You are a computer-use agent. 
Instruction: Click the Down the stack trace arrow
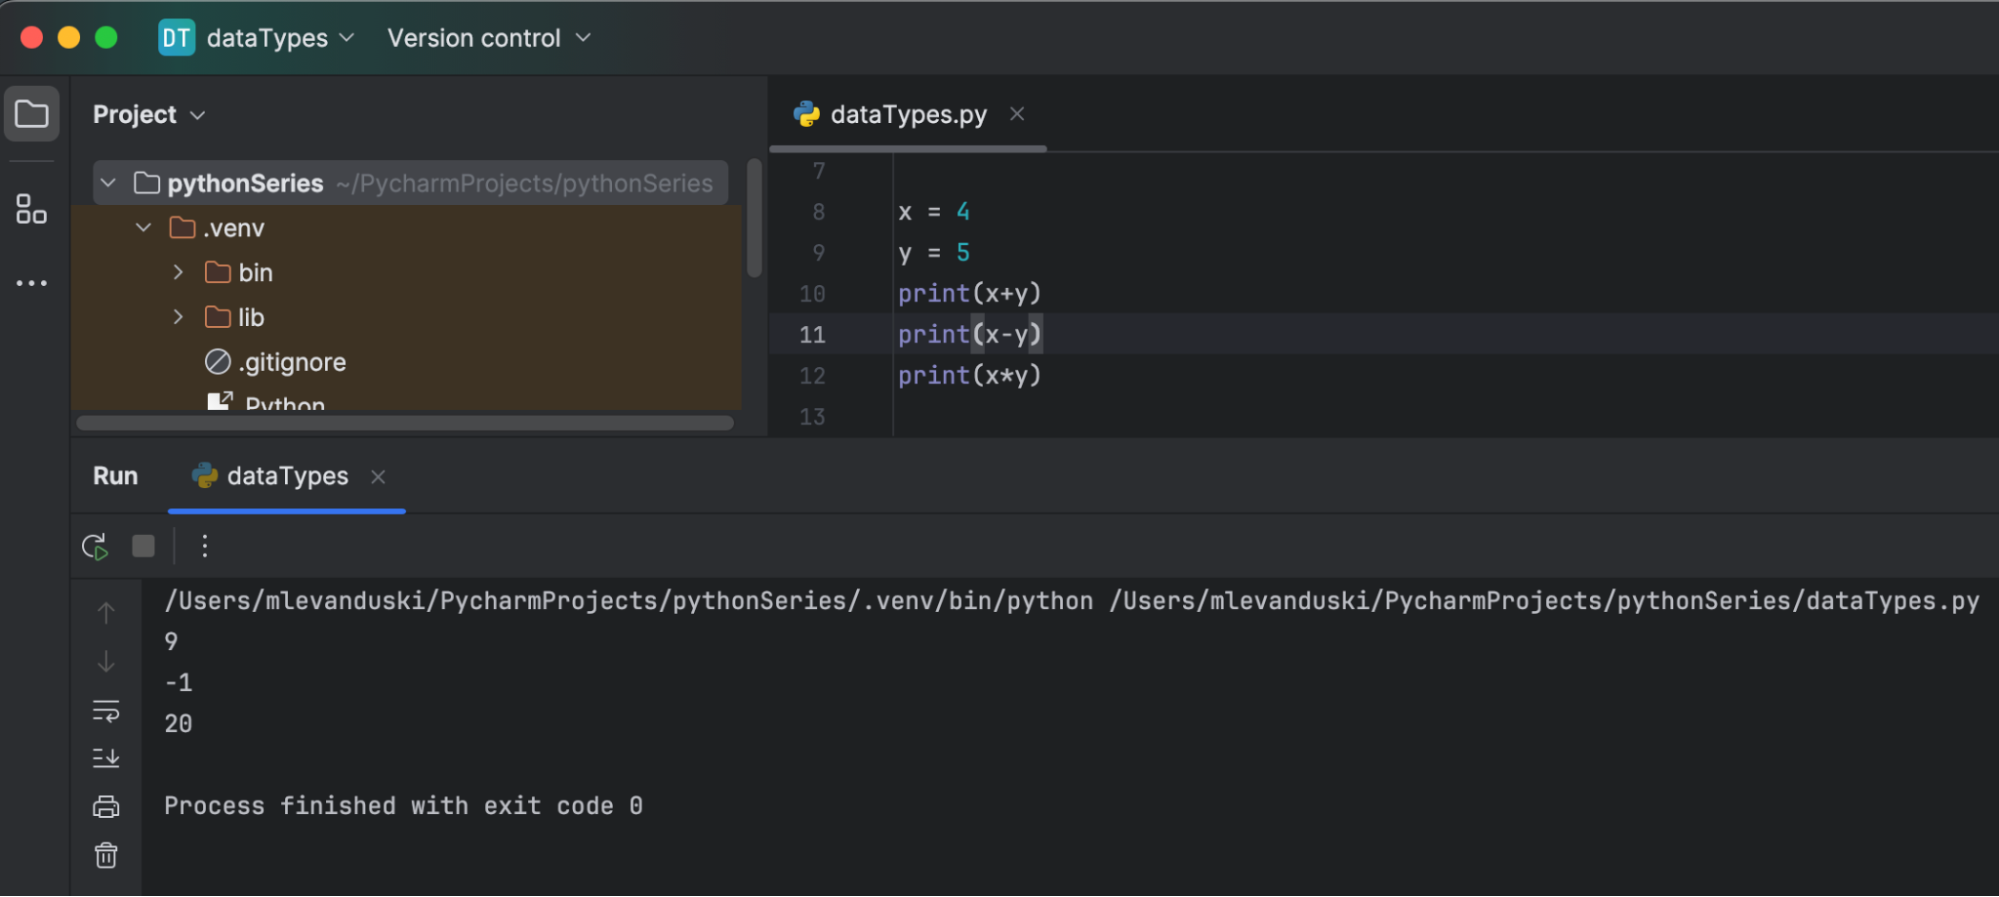tap(106, 662)
